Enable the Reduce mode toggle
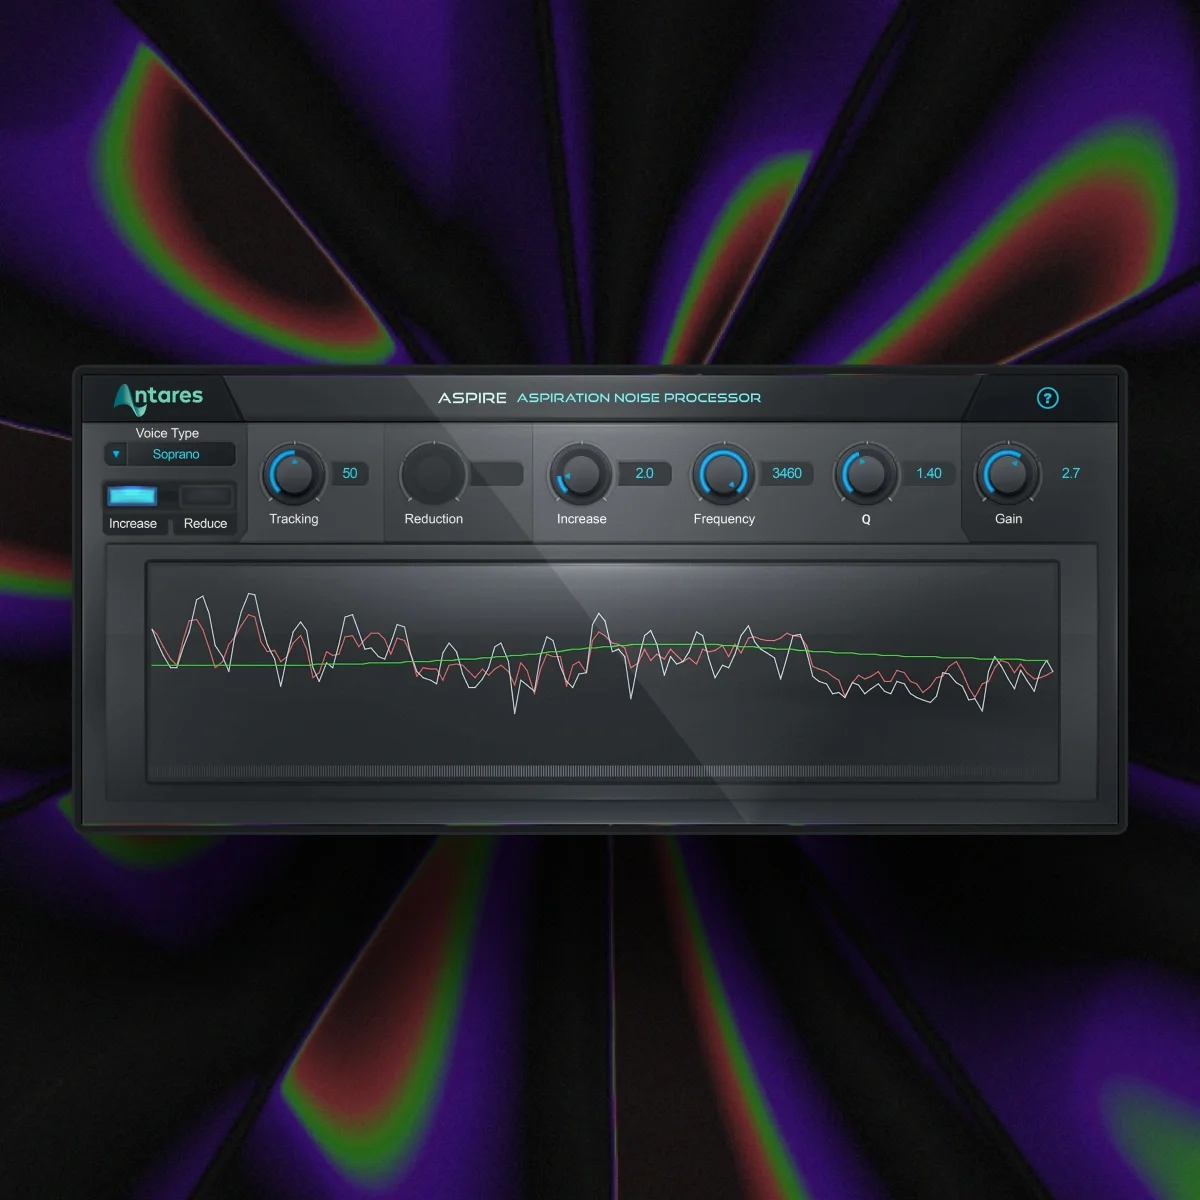 coord(207,496)
